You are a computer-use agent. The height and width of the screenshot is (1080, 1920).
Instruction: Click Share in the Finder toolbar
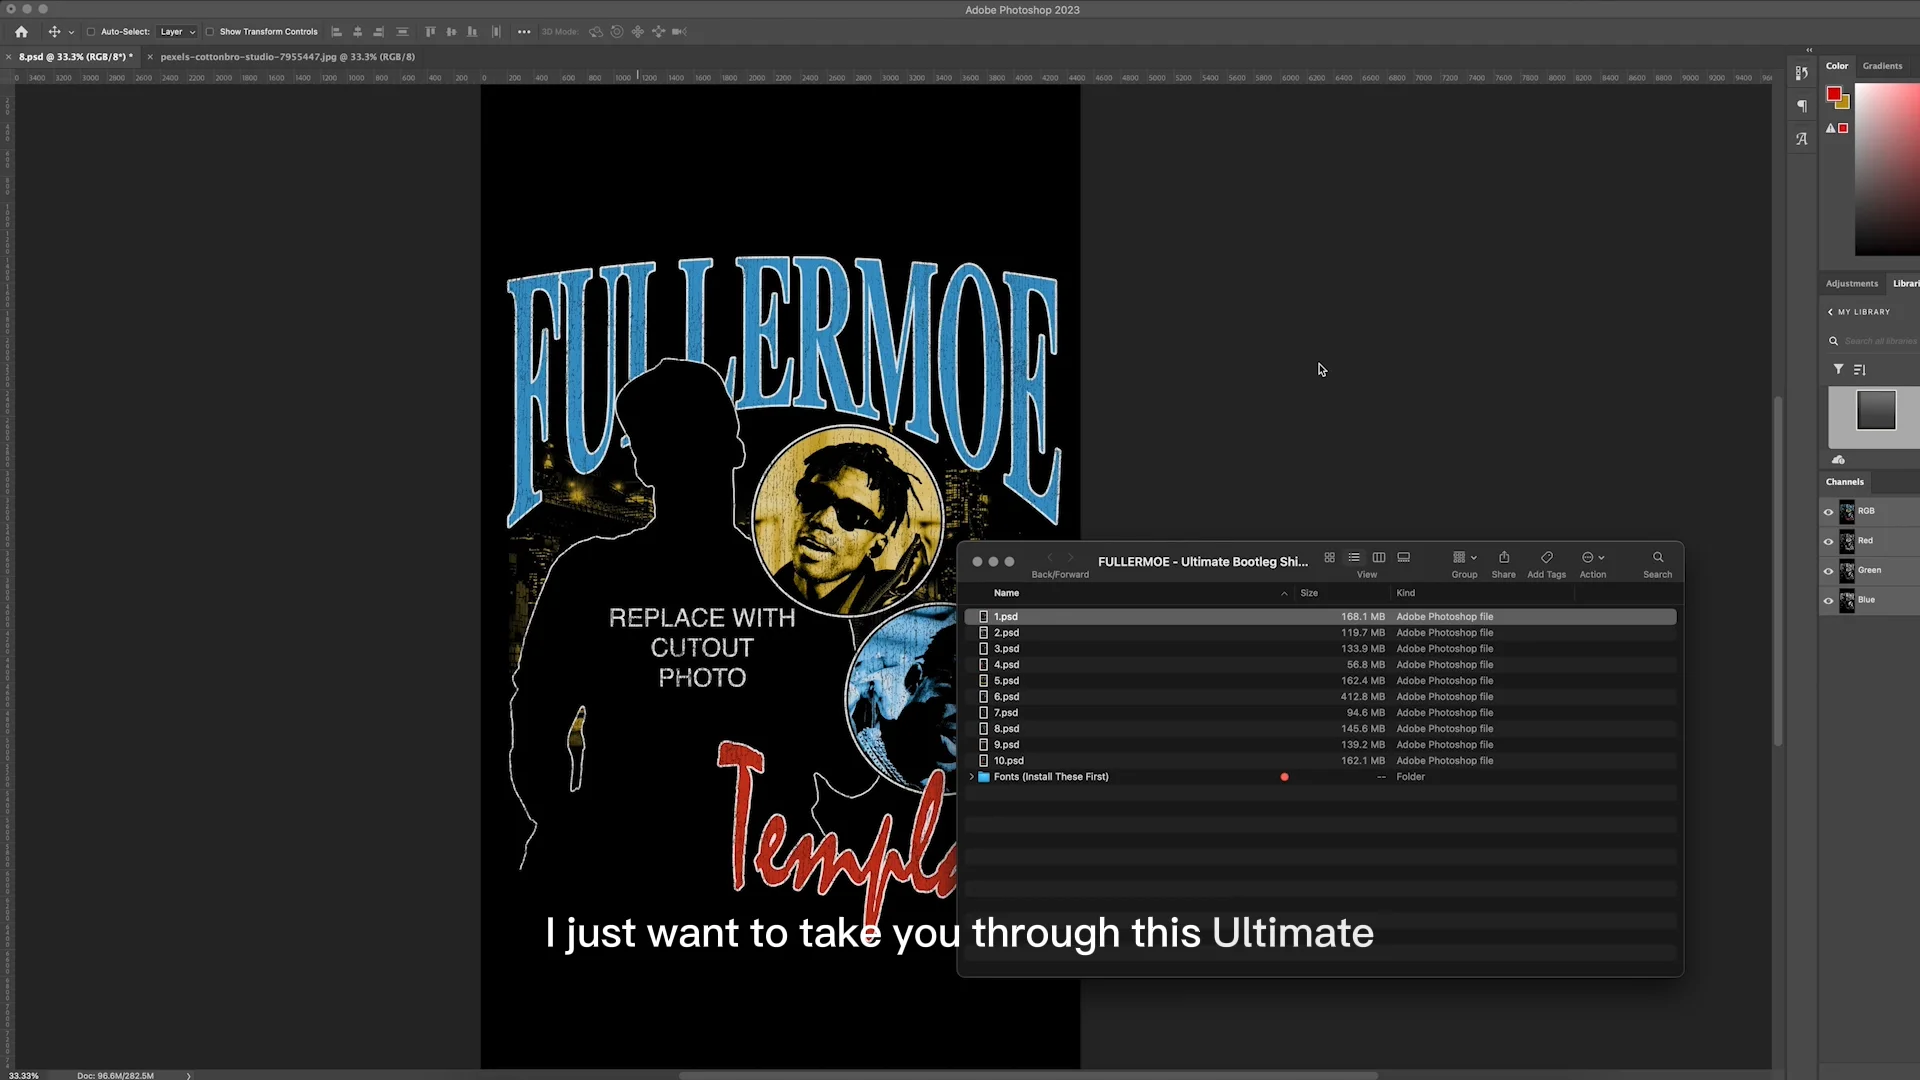click(1504, 557)
